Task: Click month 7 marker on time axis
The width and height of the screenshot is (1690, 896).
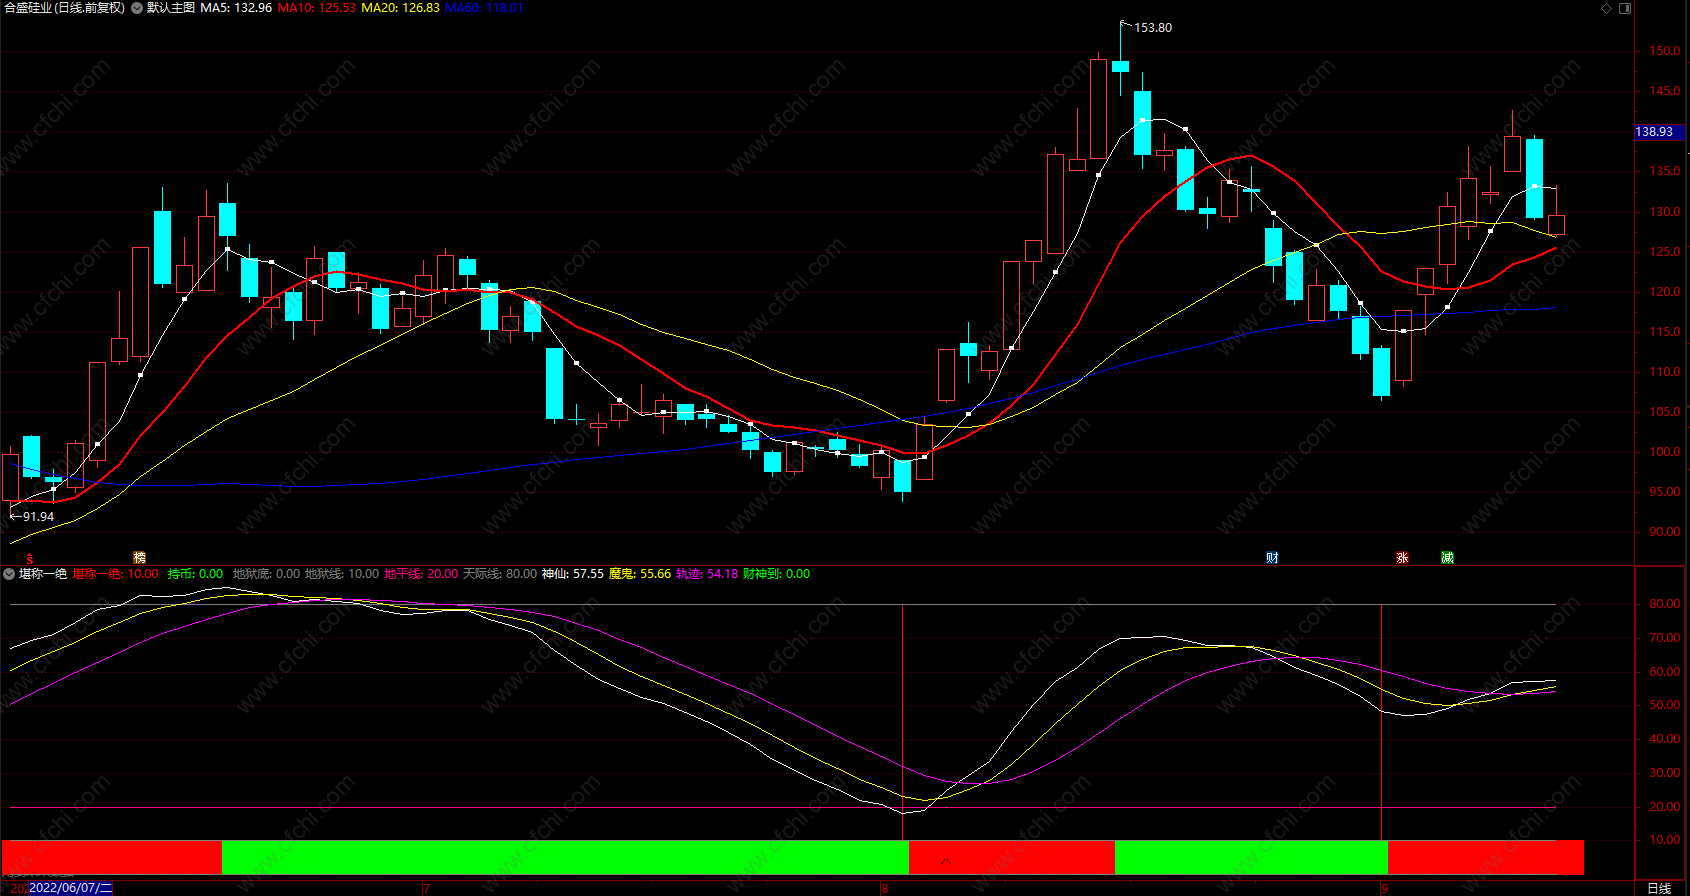Action: tap(426, 888)
